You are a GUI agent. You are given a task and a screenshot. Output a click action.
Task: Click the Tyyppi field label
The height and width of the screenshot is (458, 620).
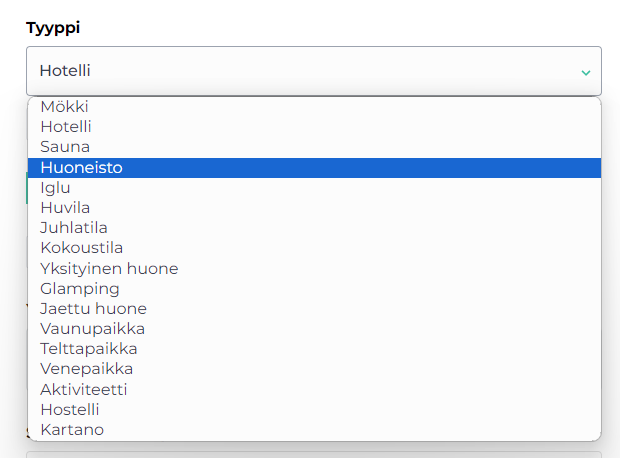pyautogui.click(x=53, y=27)
